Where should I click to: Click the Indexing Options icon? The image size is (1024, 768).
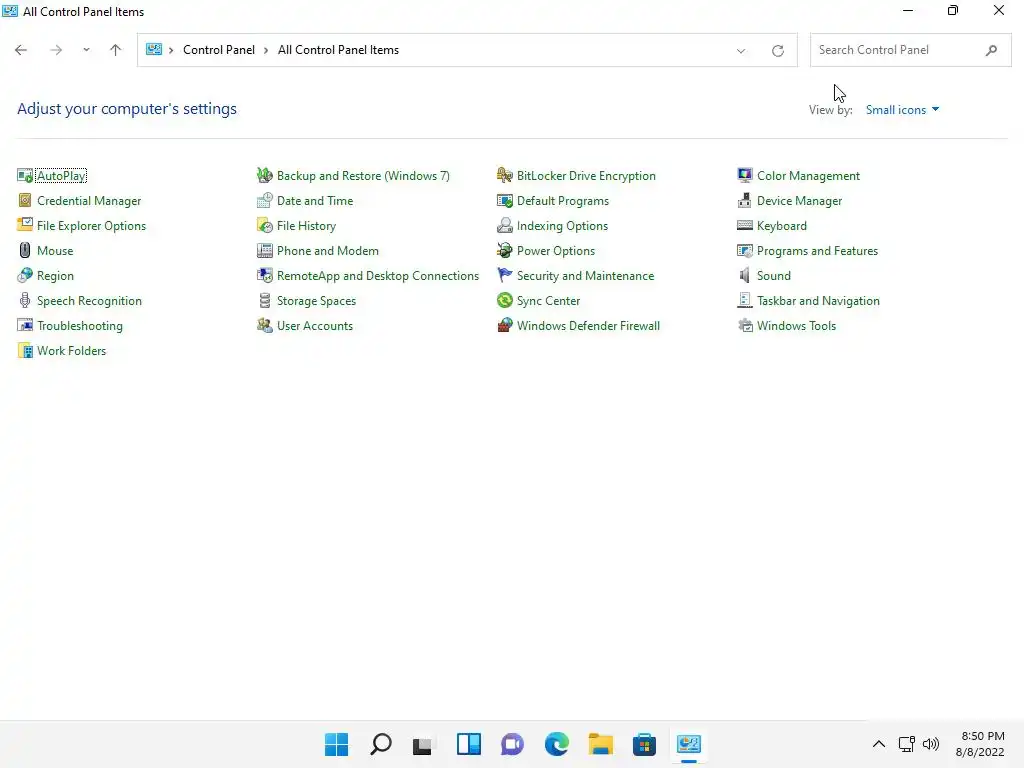point(505,225)
